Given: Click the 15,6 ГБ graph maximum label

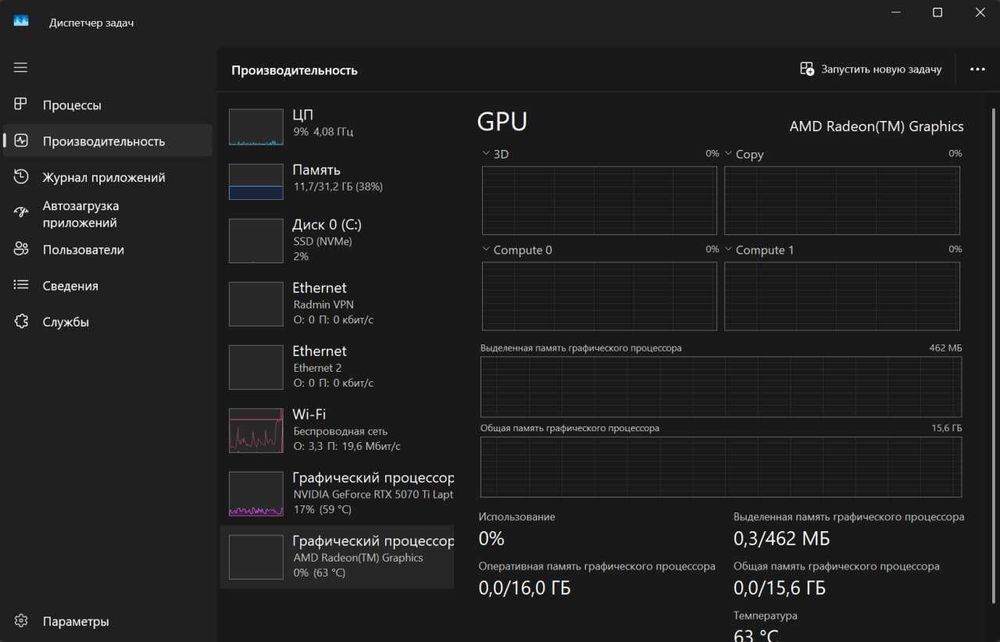Looking at the screenshot, I should click(946, 428).
